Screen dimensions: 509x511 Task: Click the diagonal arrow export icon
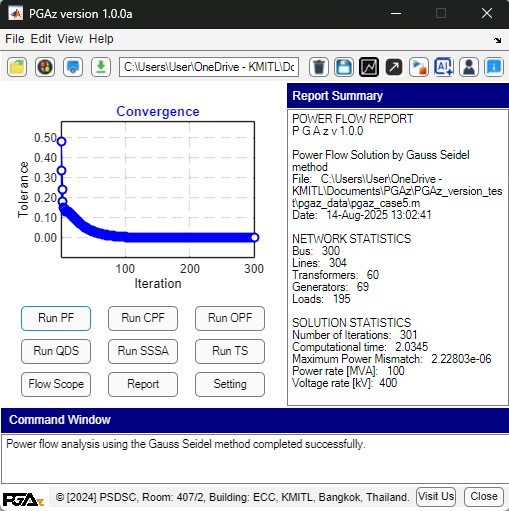394,67
